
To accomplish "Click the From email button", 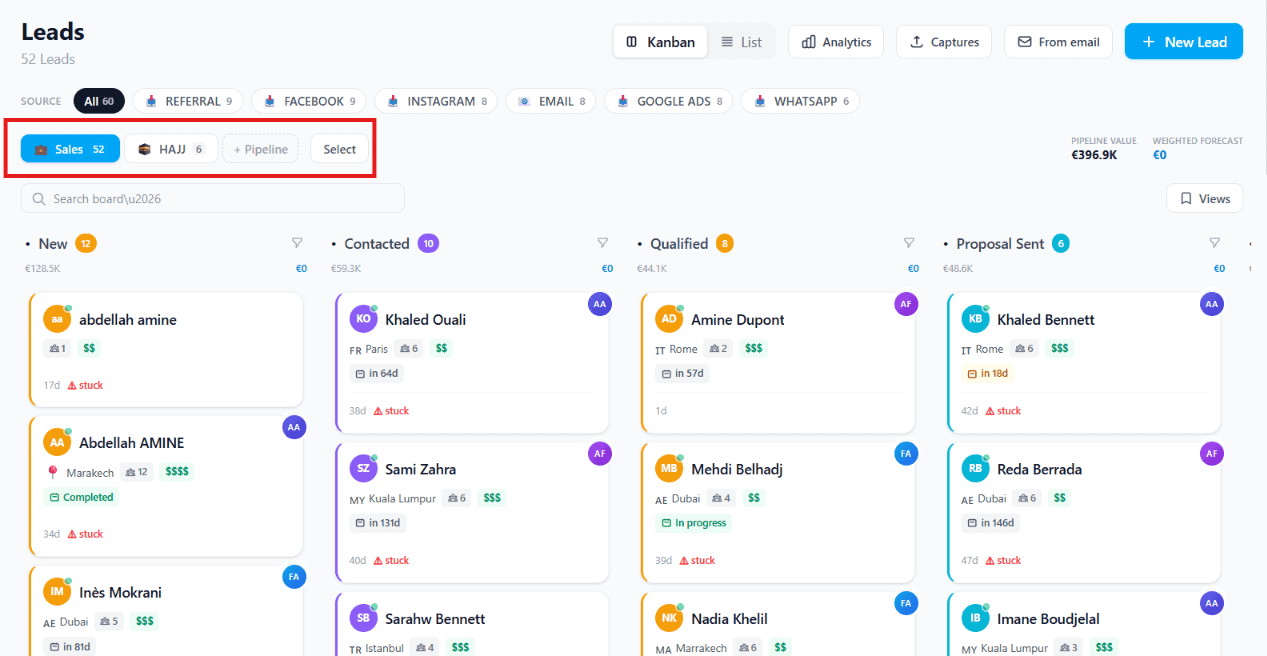I will point(1058,42).
